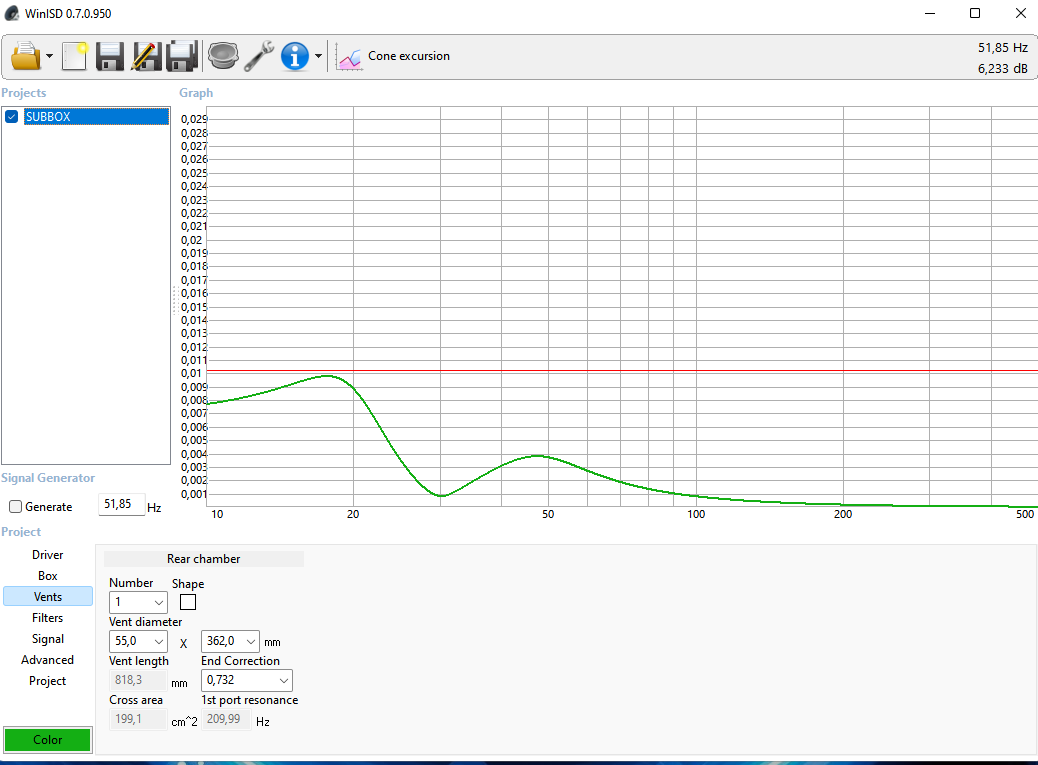Screen dimensions: 1038x765
Task: Open the Project tab
Action: 48,681
